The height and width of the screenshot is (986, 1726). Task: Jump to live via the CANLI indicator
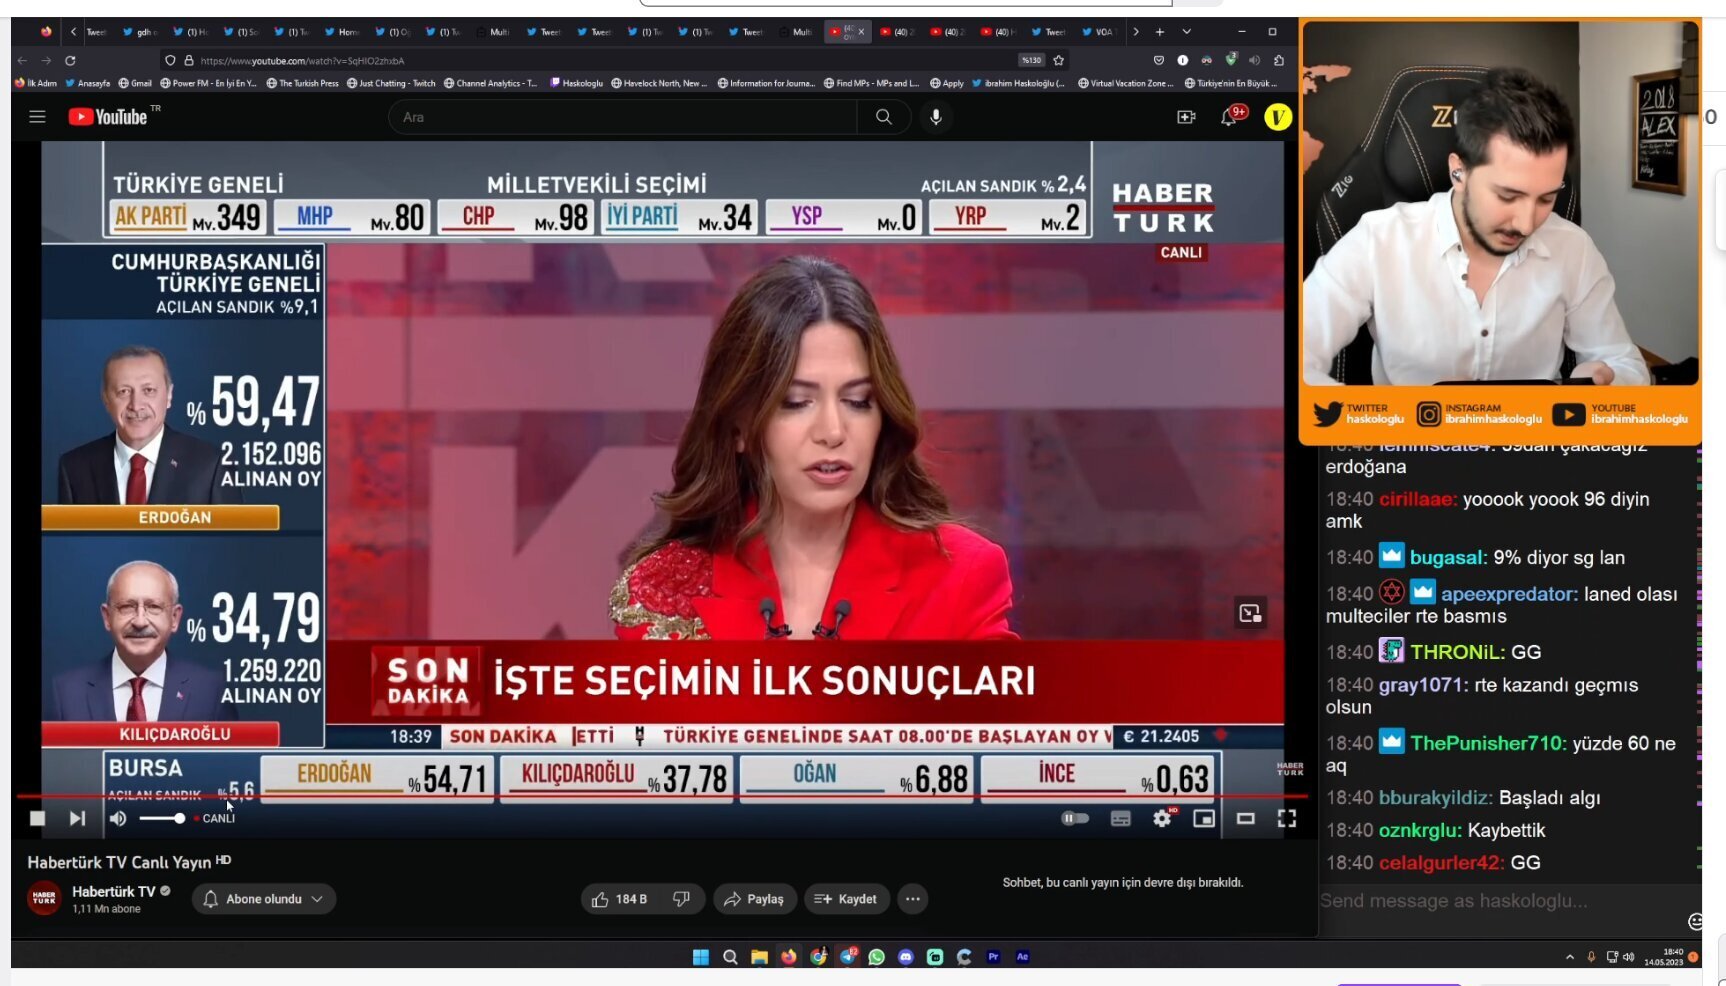point(214,818)
